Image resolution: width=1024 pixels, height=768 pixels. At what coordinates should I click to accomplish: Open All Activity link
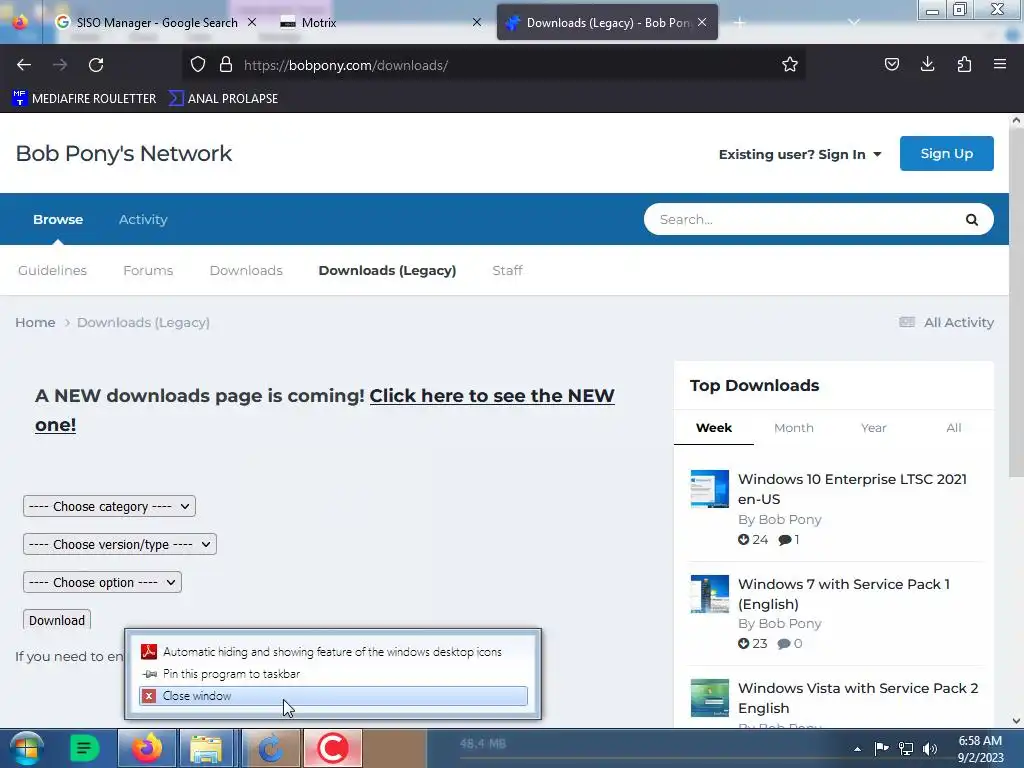click(x=946, y=323)
